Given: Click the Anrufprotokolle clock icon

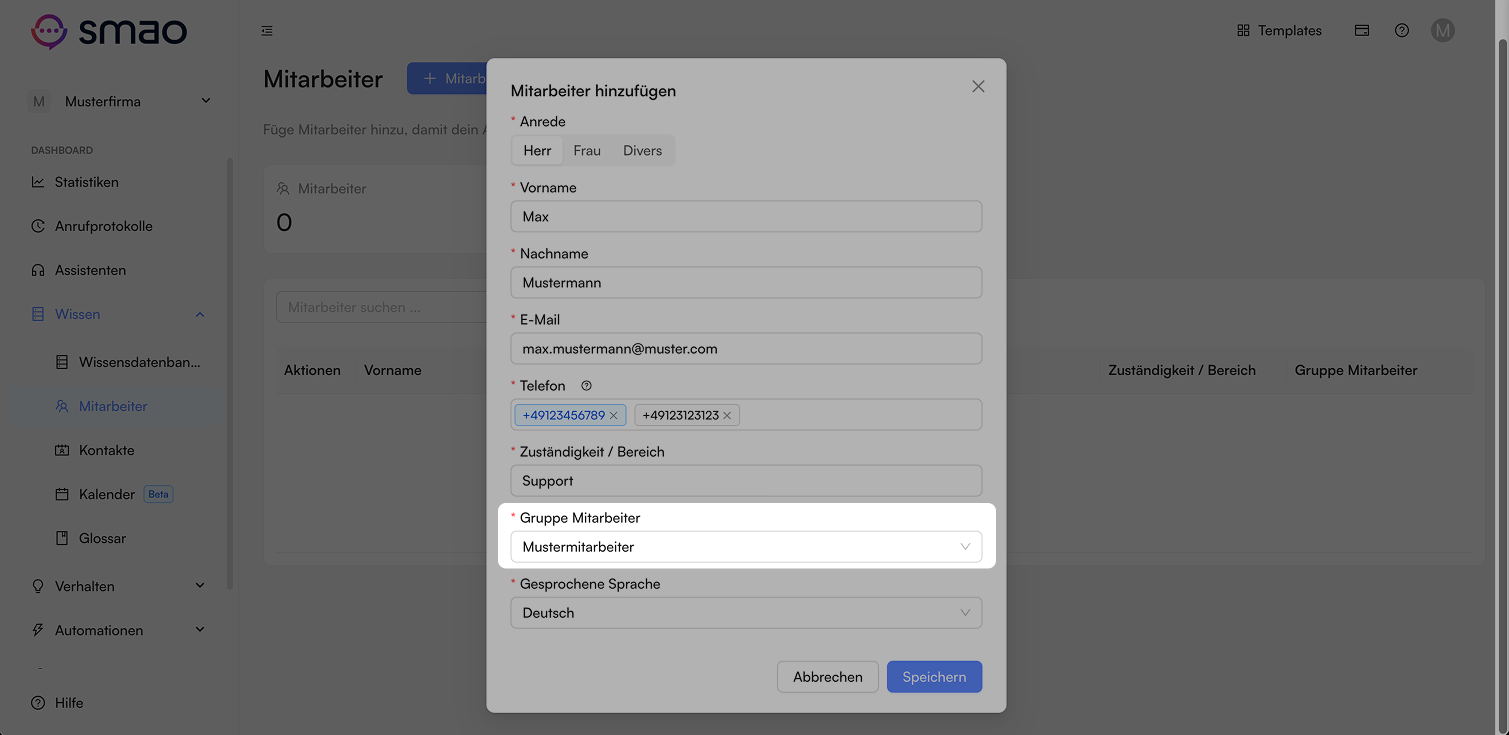Looking at the screenshot, I should (38, 226).
